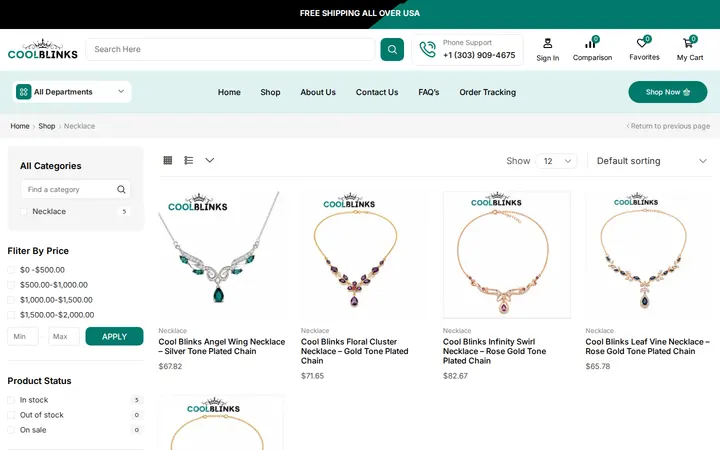Click the All Departments grid icon
Viewport: 720px width, 450px height.
point(23,92)
